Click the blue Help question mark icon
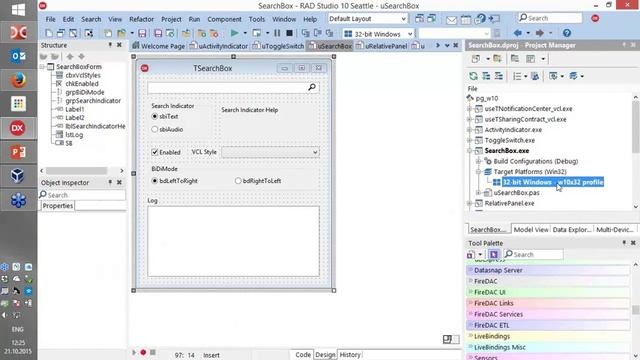This screenshot has width=640, height=360. 567,33
